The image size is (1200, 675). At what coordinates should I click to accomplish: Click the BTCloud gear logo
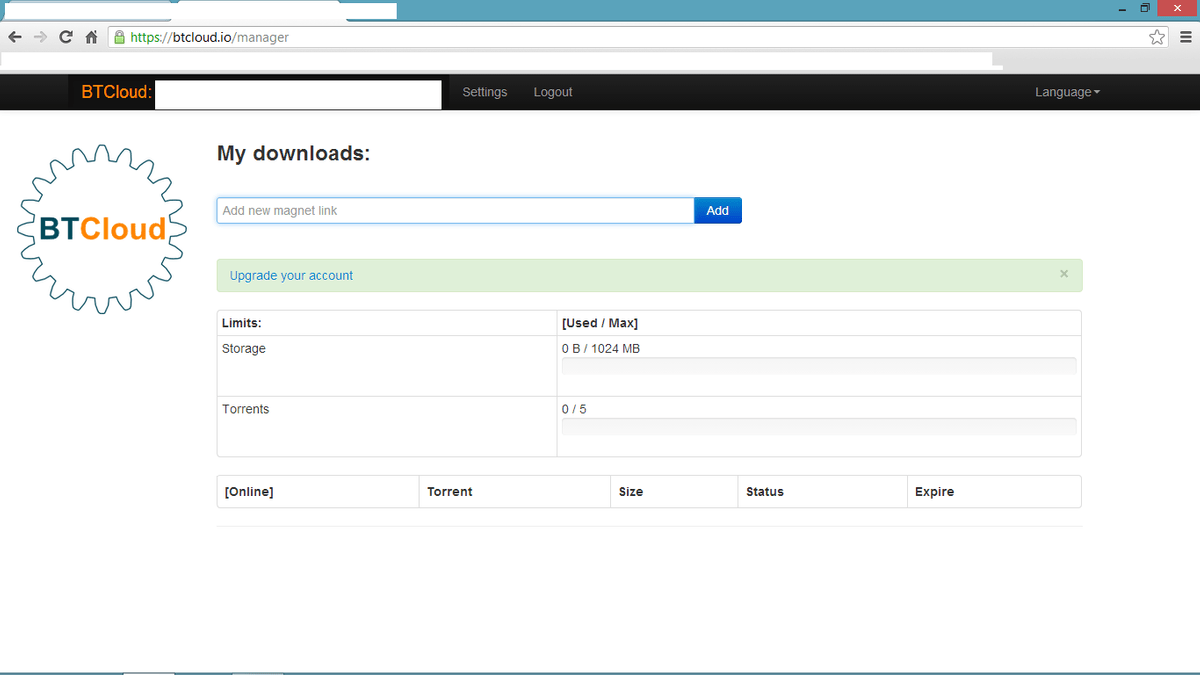pyautogui.click(x=103, y=229)
